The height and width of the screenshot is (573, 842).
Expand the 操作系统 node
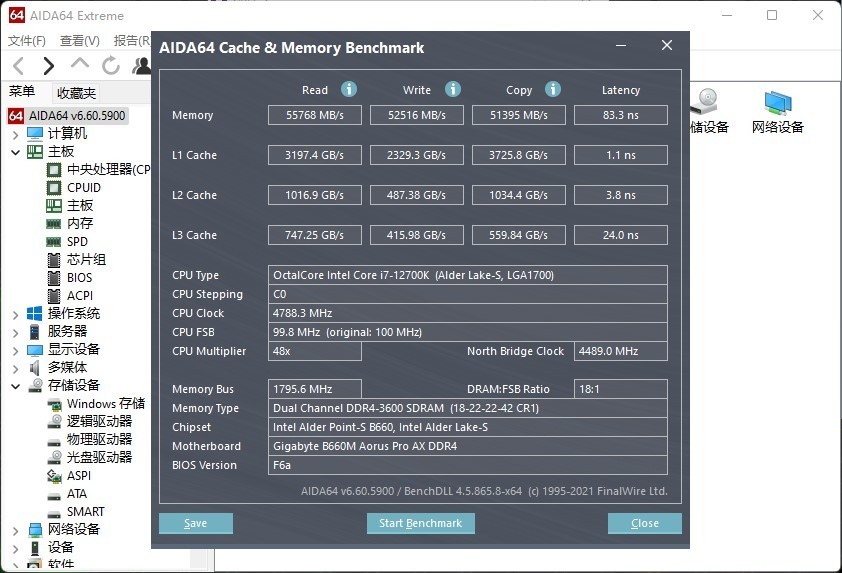16,315
